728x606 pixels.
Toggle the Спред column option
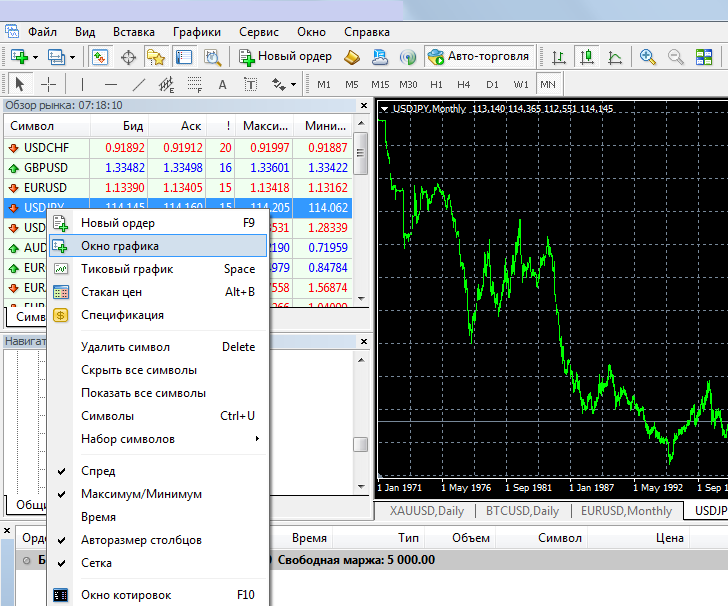click(x=98, y=471)
